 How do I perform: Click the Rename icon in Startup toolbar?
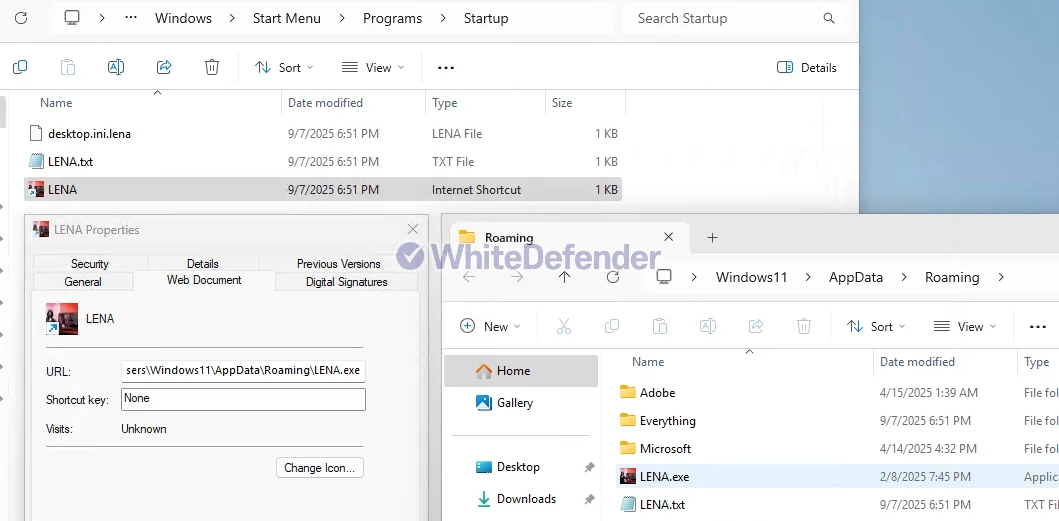click(116, 67)
